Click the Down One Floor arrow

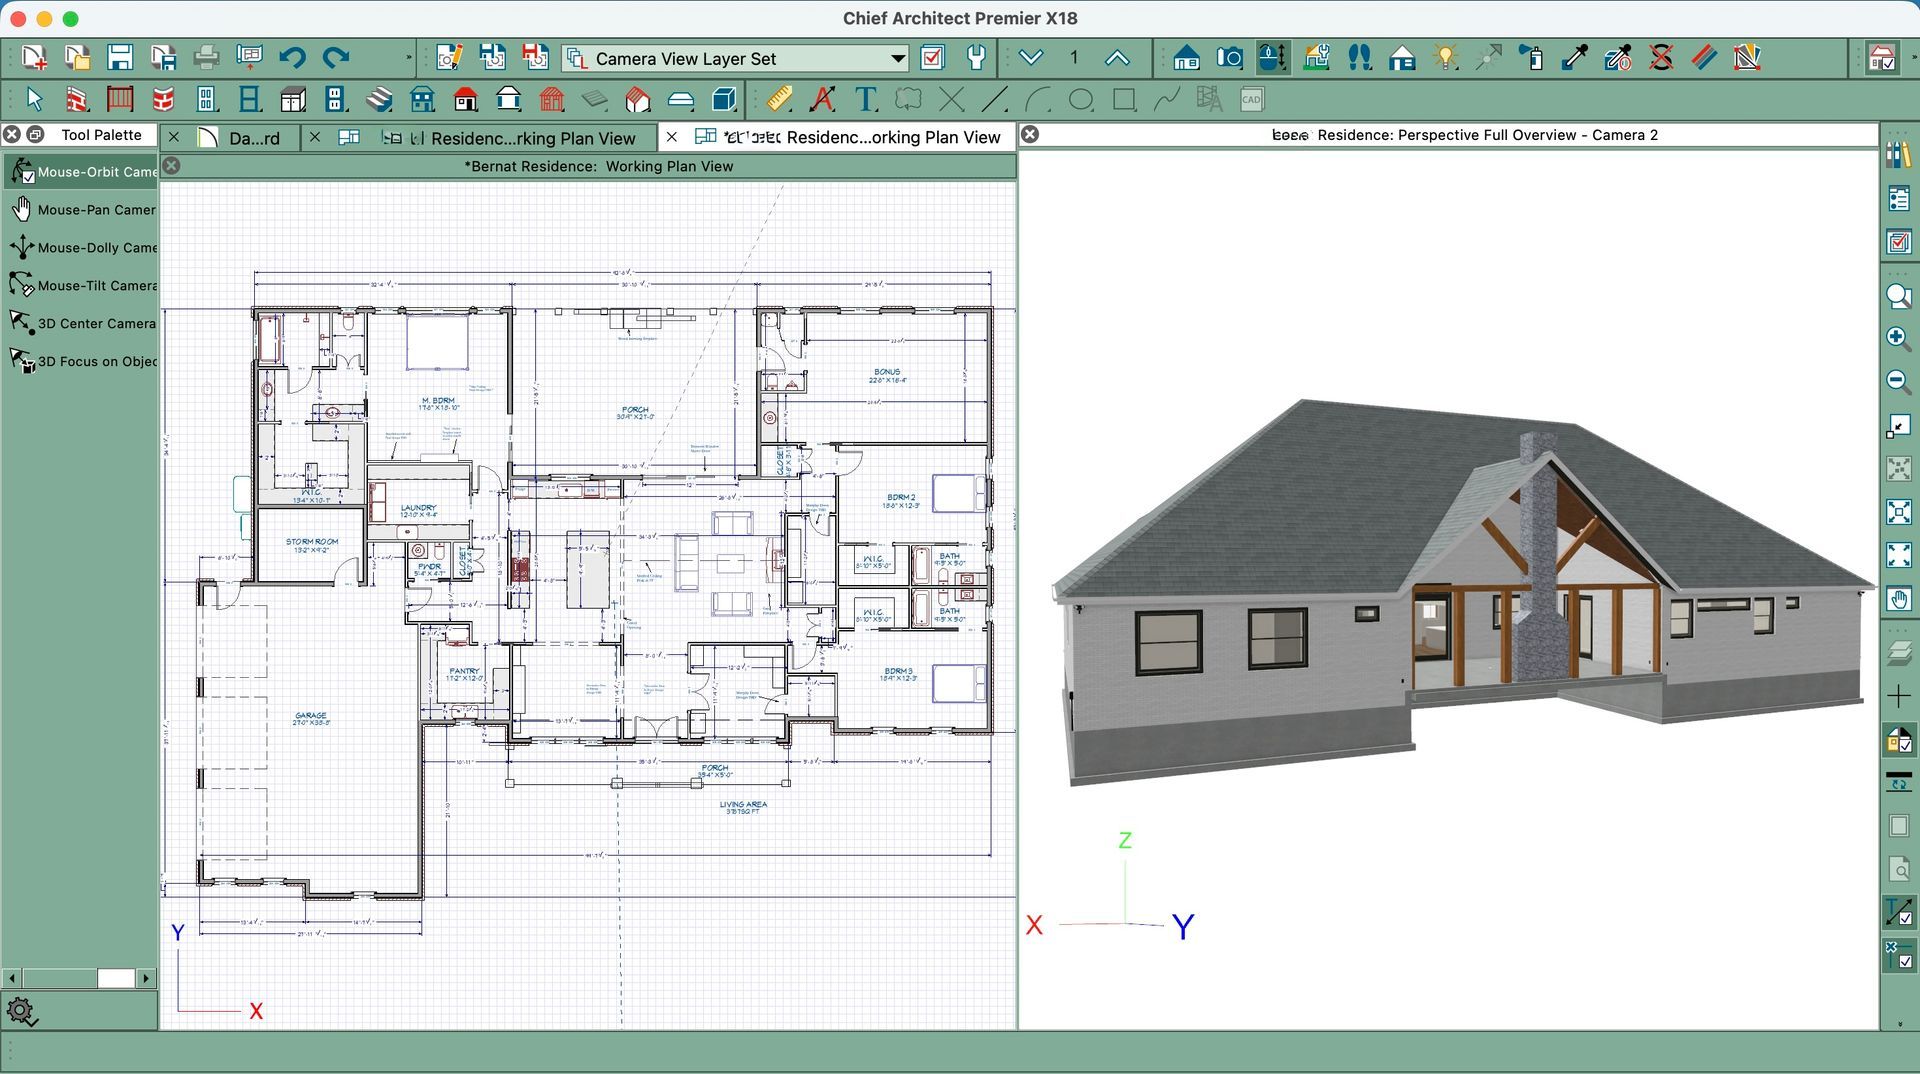coord(1031,58)
